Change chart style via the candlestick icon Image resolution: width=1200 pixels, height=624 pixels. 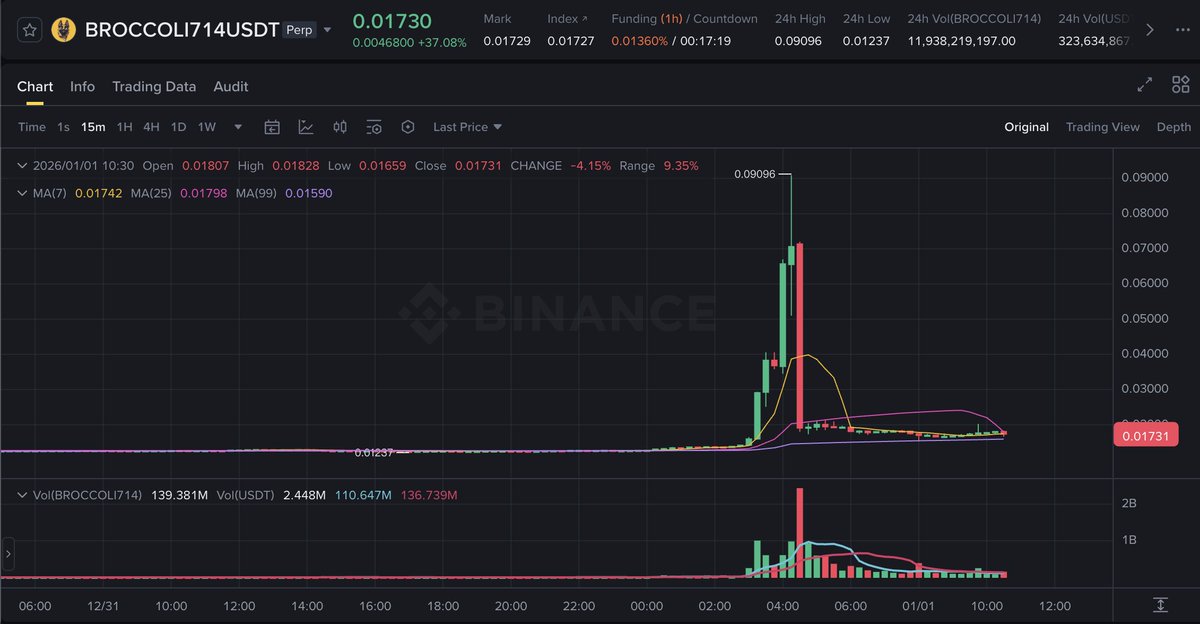point(340,127)
